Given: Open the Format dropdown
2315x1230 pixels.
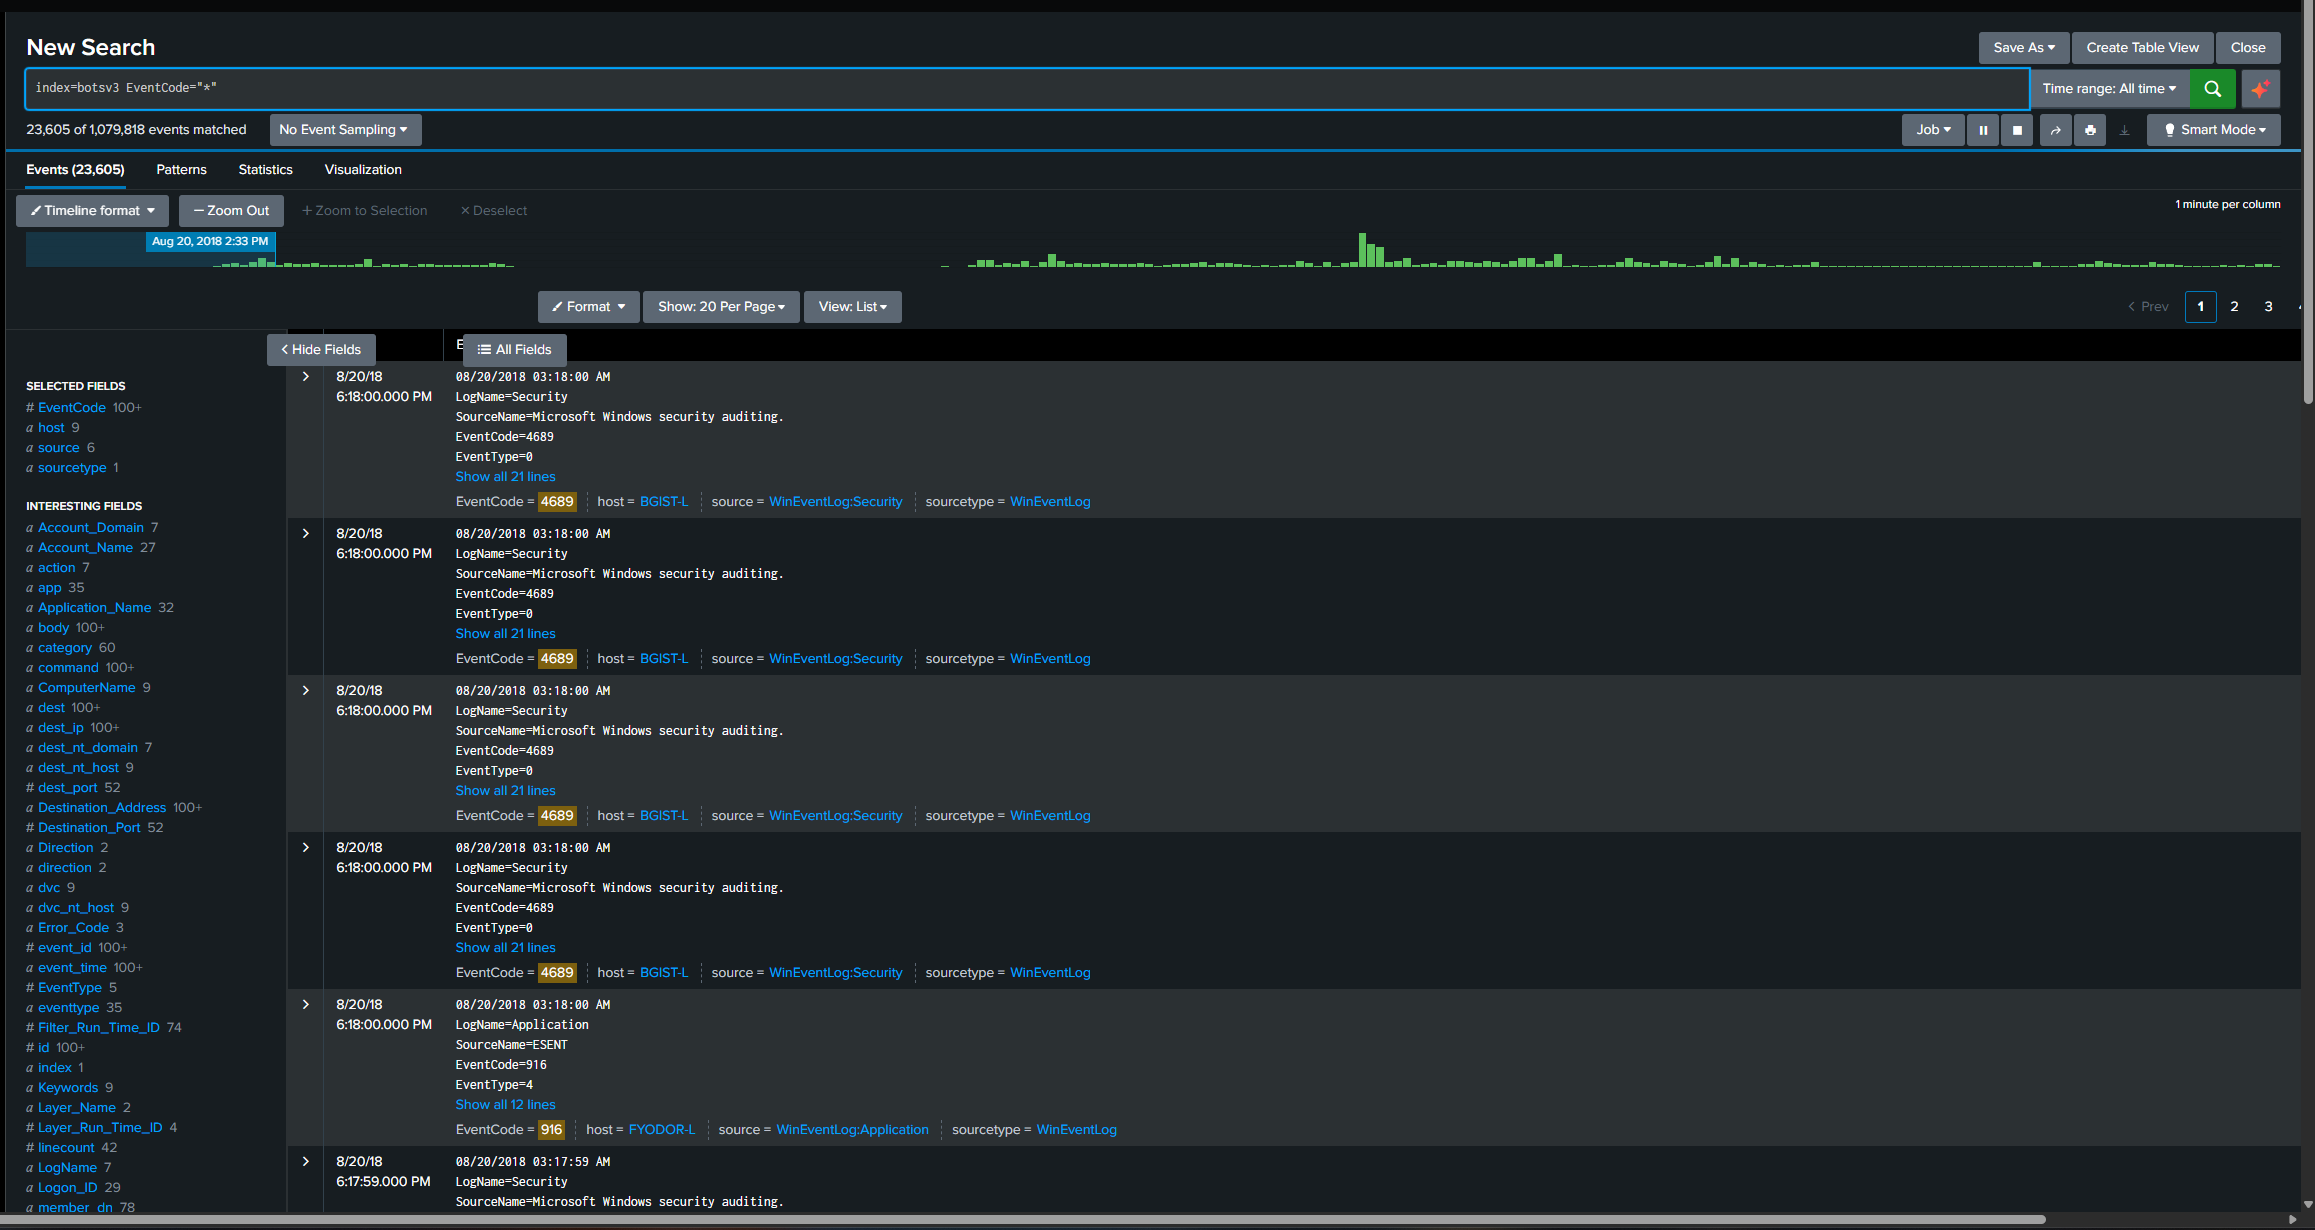Looking at the screenshot, I should pos(589,307).
